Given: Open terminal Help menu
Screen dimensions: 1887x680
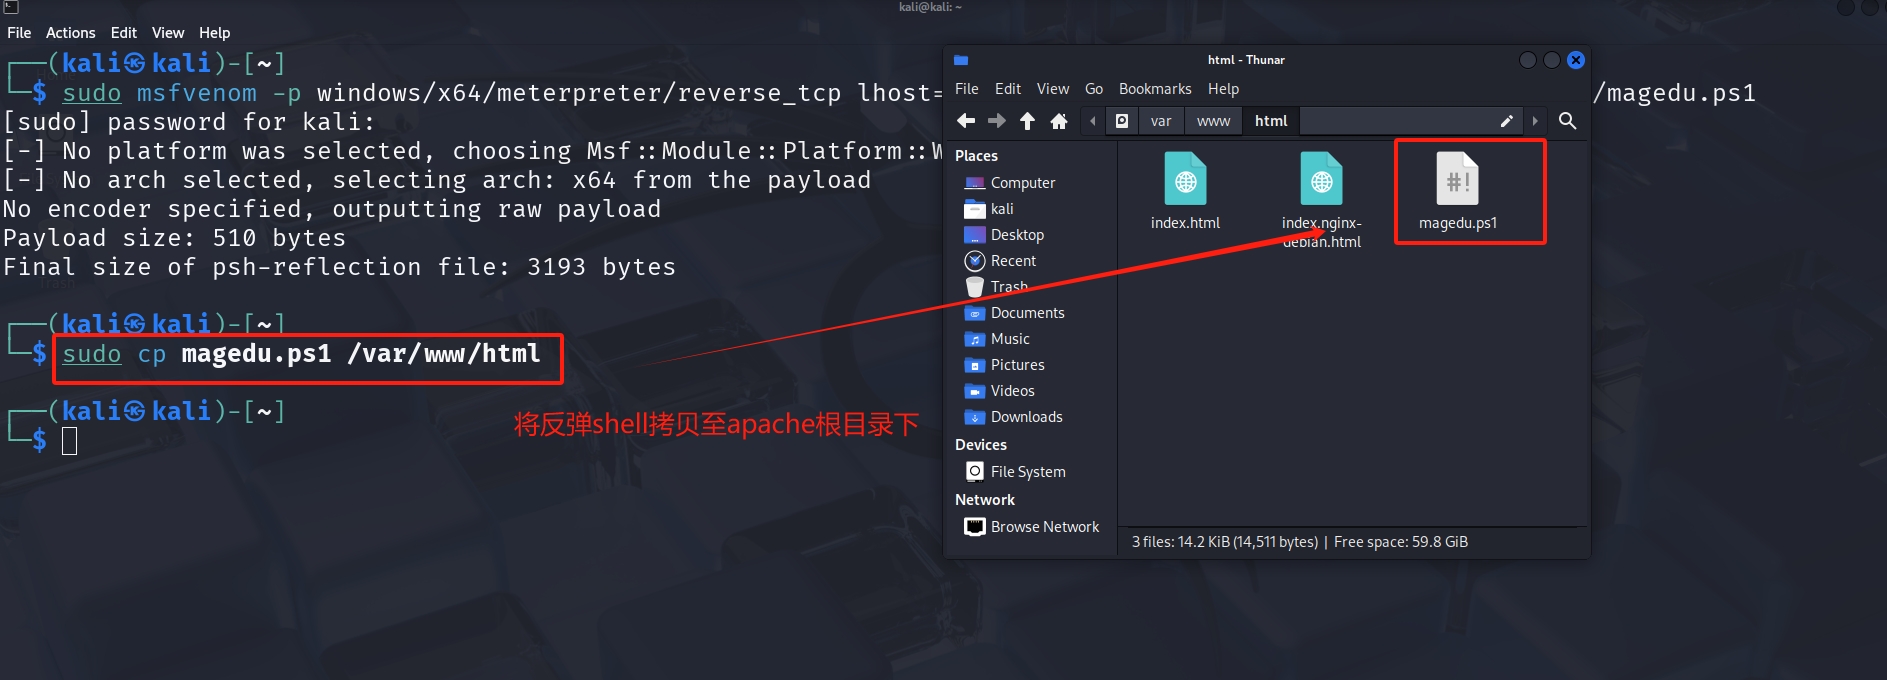Looking at the screenshot, I should (214, 33).
